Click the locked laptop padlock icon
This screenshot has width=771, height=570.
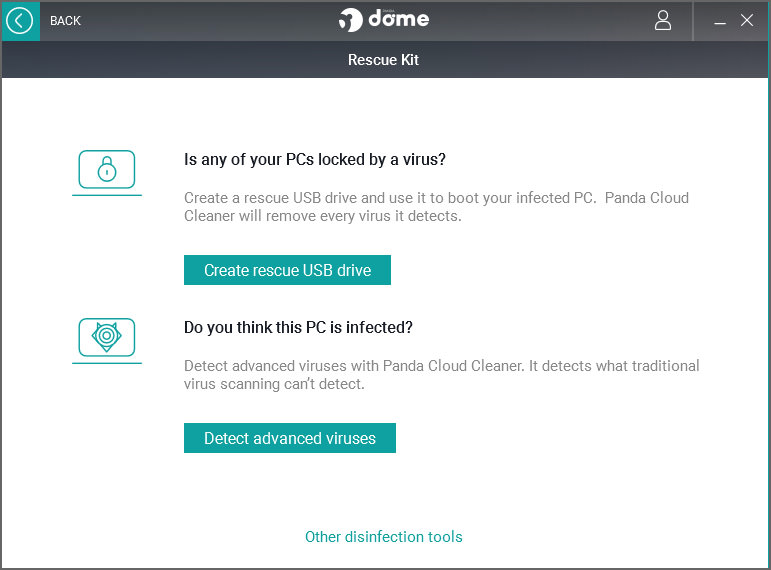[x=107, y=169]
